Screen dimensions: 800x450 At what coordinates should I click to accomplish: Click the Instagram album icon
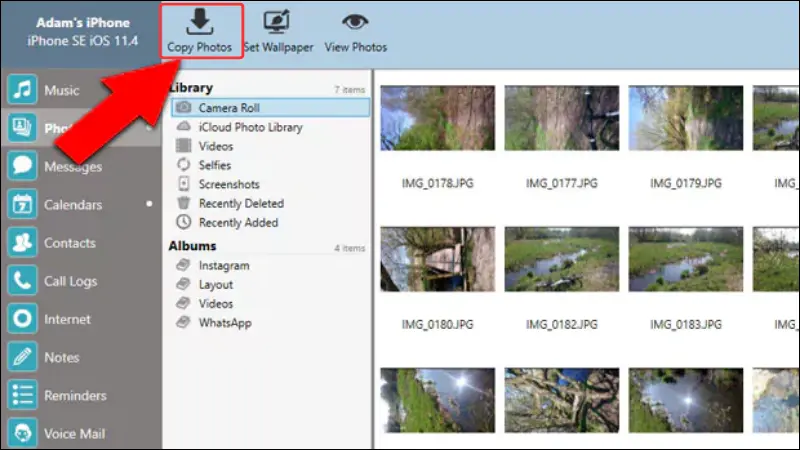[183, 265]
